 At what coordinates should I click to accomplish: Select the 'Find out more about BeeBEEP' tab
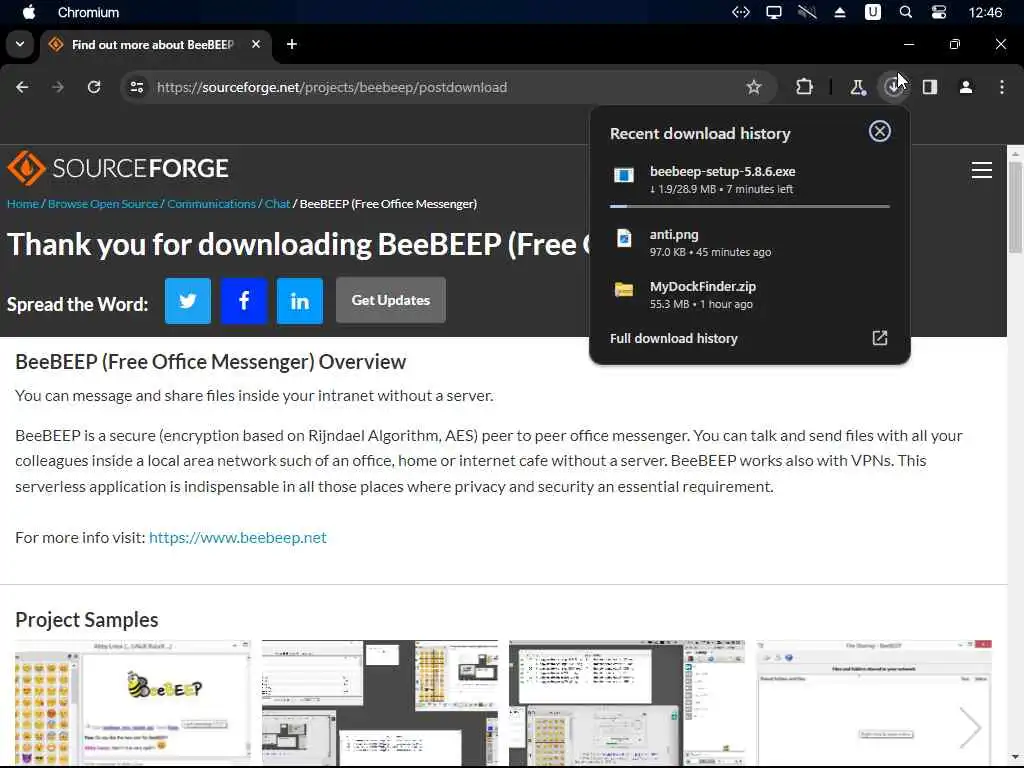[153, 44]
